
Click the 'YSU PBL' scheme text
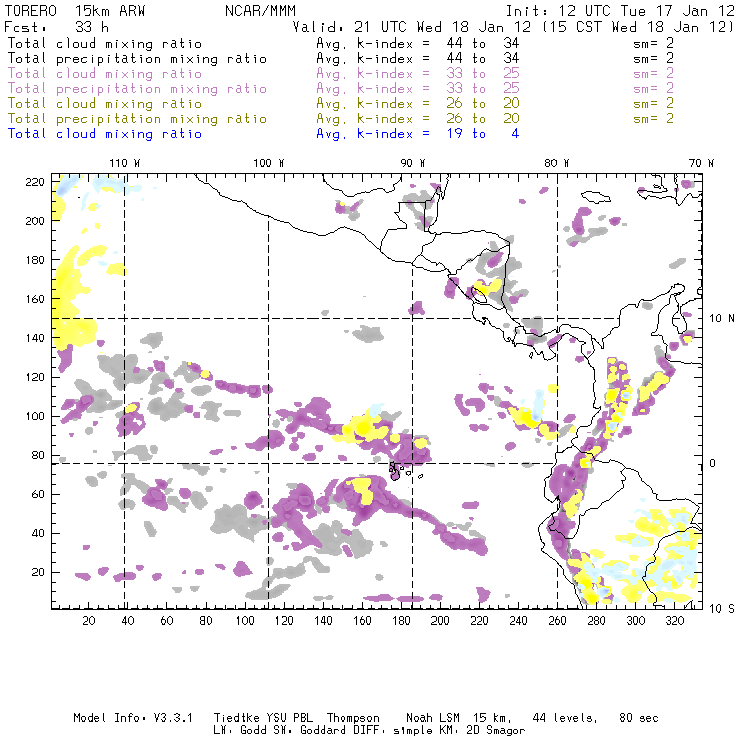coord(289,718)
